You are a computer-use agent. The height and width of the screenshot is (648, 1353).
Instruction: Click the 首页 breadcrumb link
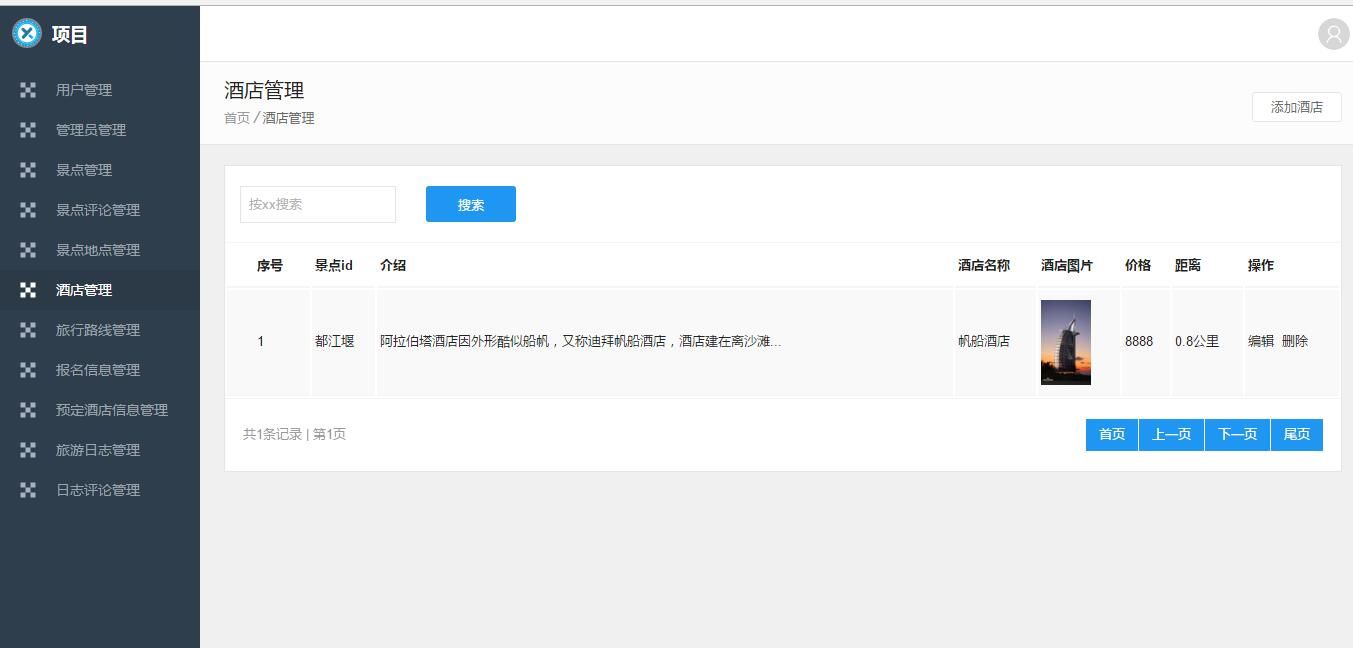pyautogui.click(x=237, y=118)
